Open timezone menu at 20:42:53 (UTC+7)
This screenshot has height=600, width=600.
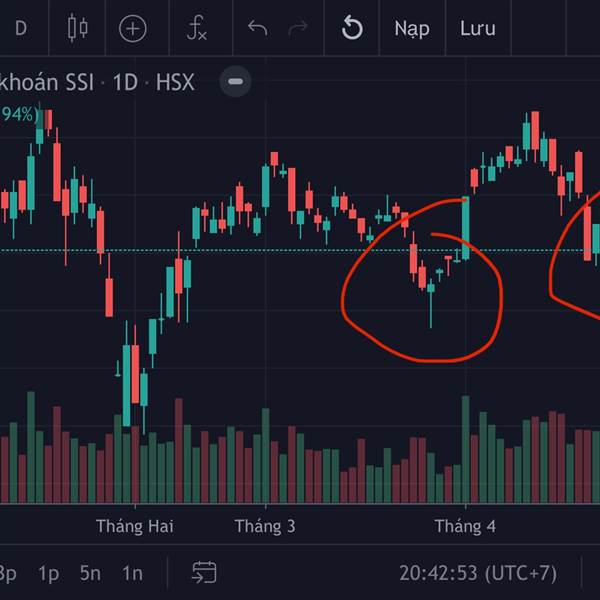pyautogui.click(x=478, y=573)
